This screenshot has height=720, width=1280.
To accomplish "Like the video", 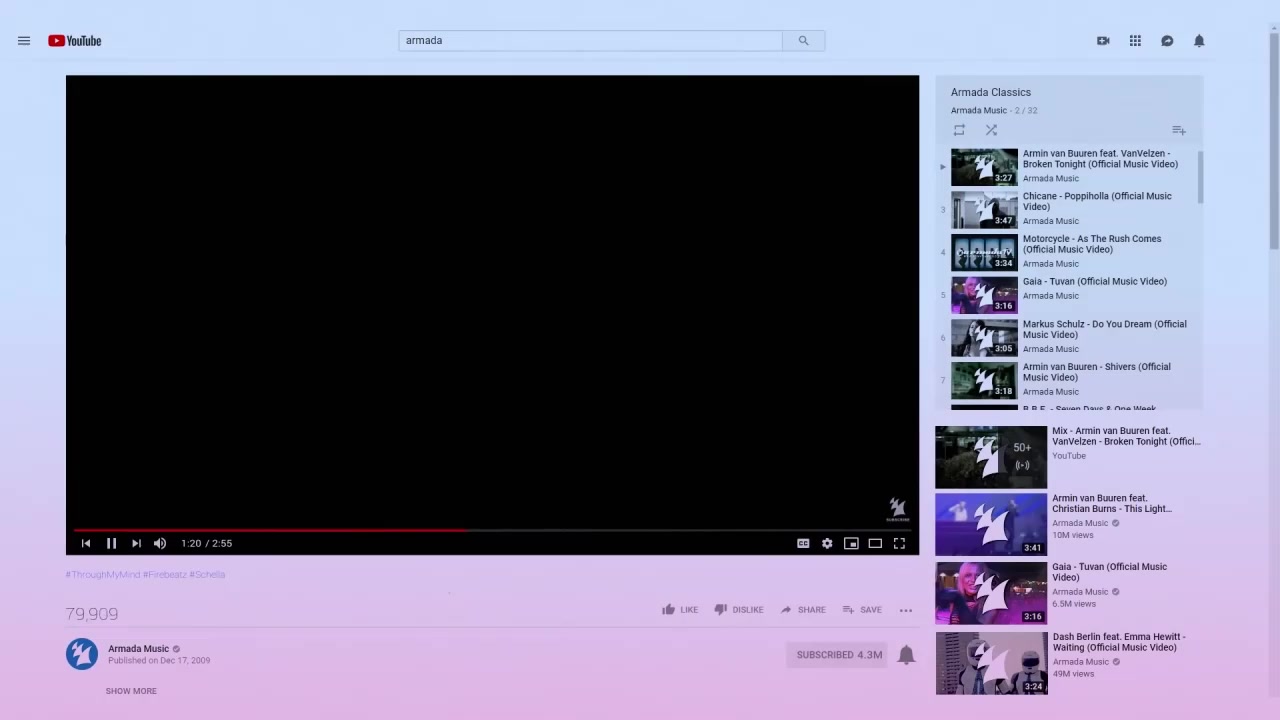I will pyautogui.click(x=680, y=610).
